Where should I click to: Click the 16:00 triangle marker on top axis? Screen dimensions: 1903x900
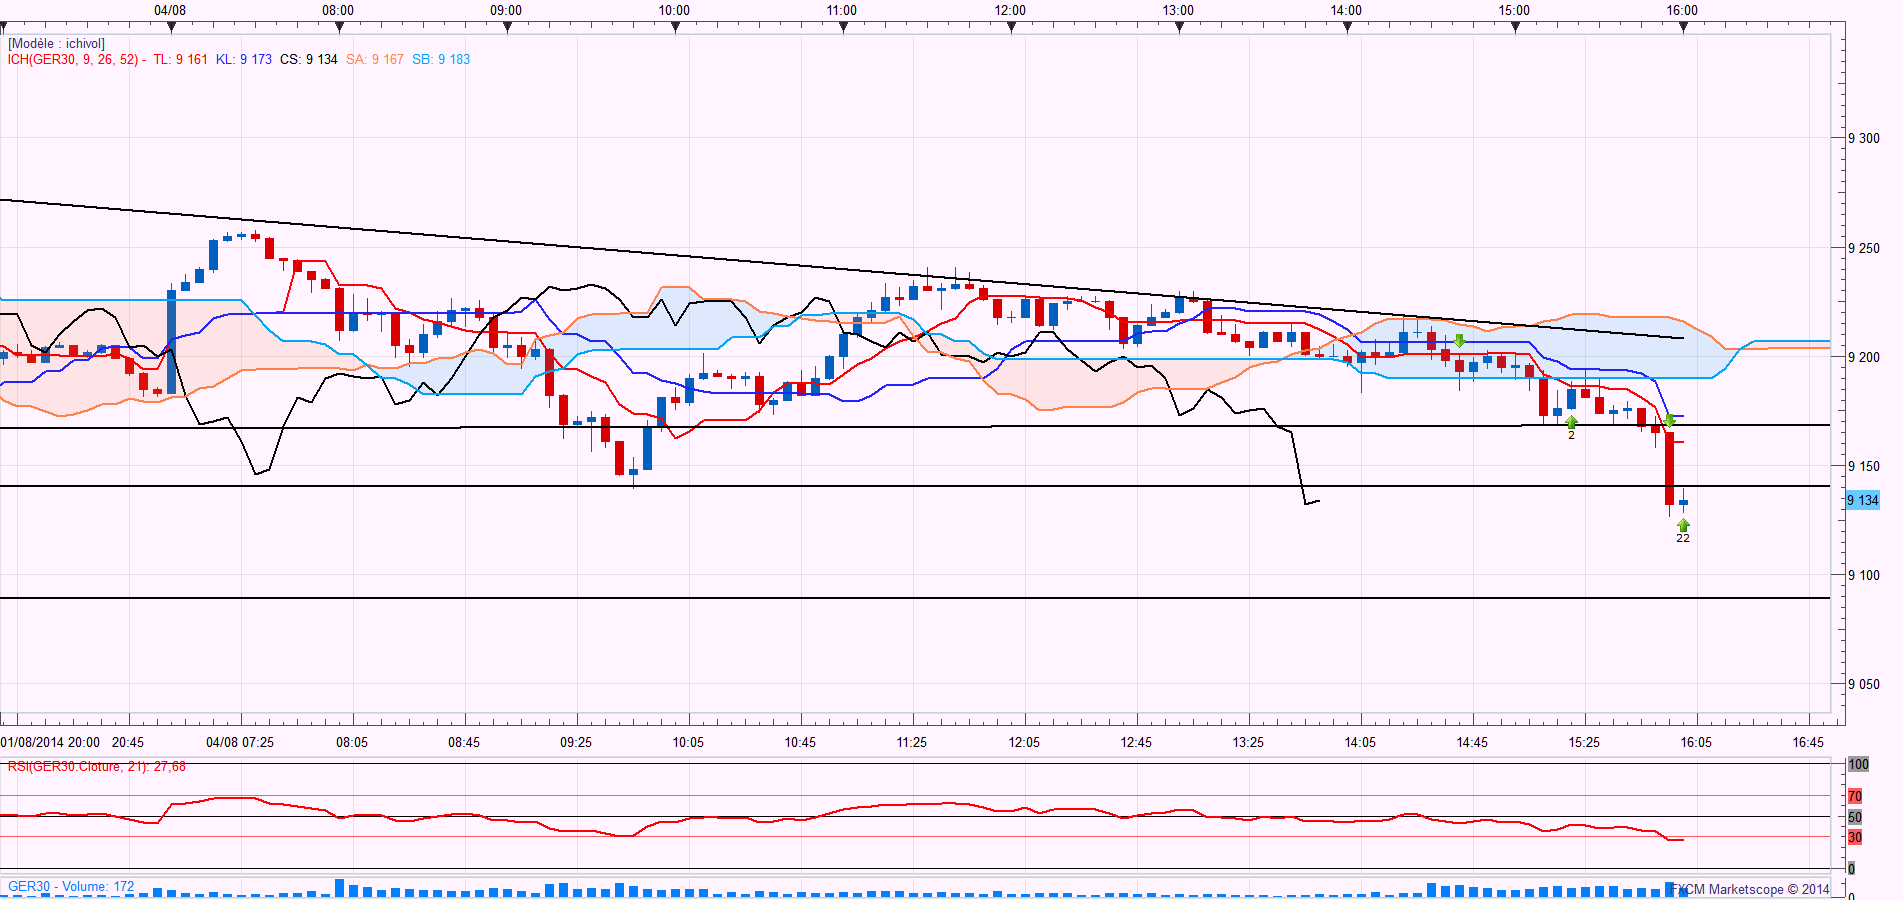coord(1683,27)
